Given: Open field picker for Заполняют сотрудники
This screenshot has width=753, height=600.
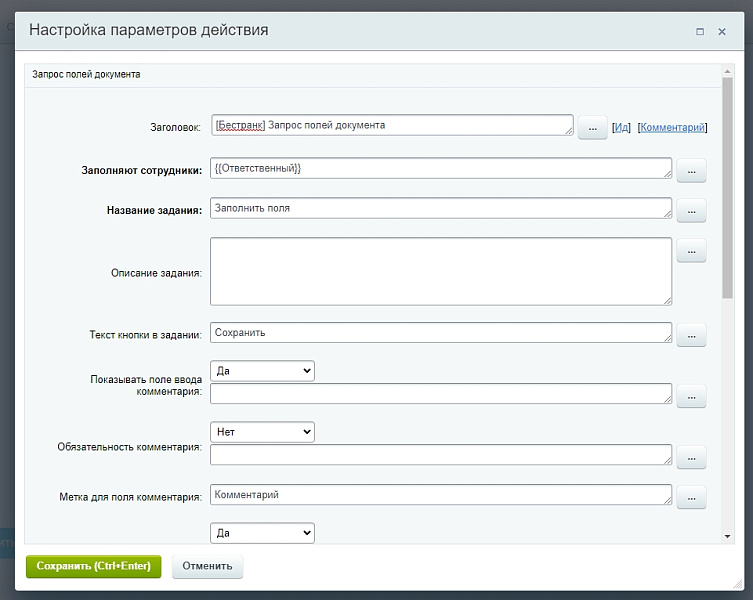Looking at the screenshot, I should click(x=691, y=171).
